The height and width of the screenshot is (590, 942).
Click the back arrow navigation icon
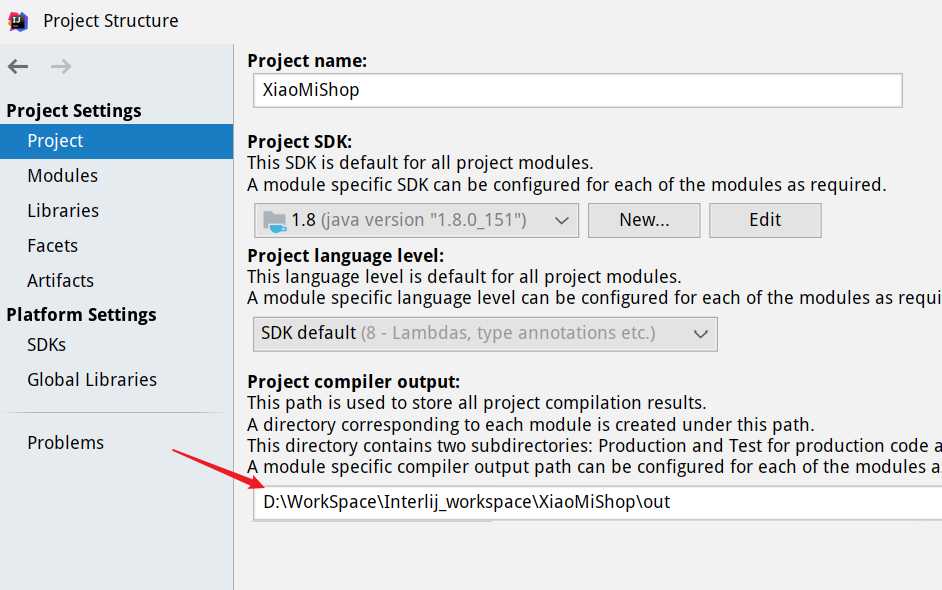click(x=18, y=66)
